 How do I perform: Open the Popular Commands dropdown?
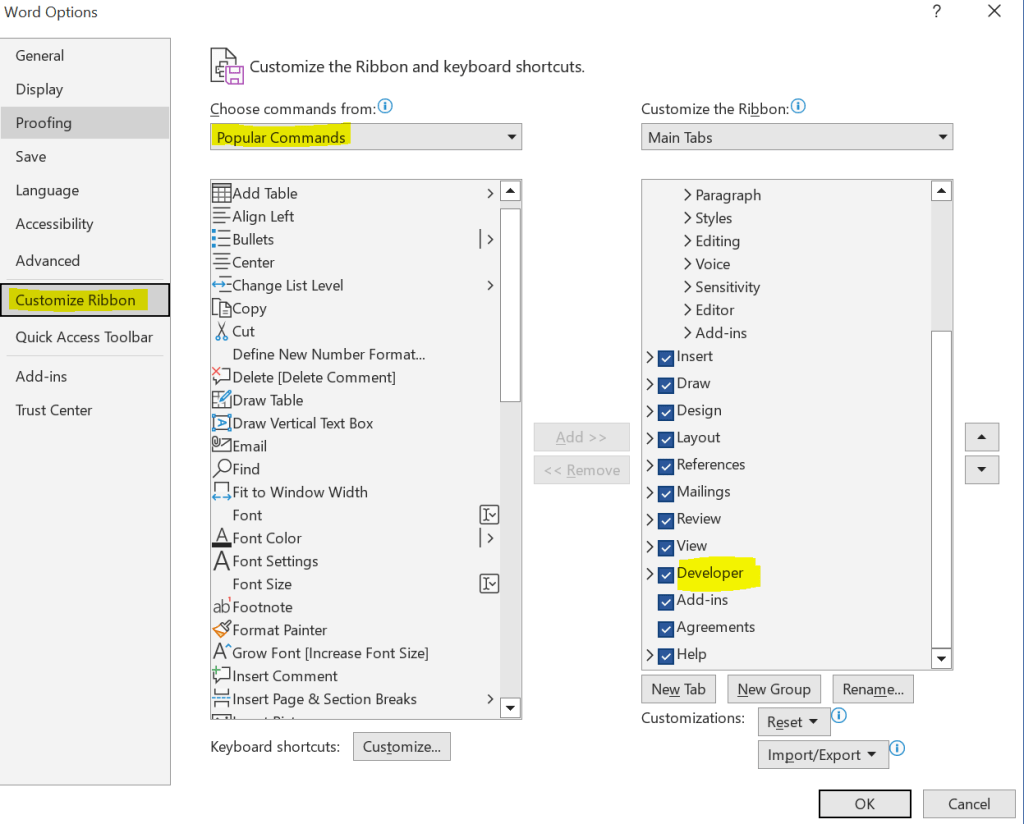pos(366,137)
